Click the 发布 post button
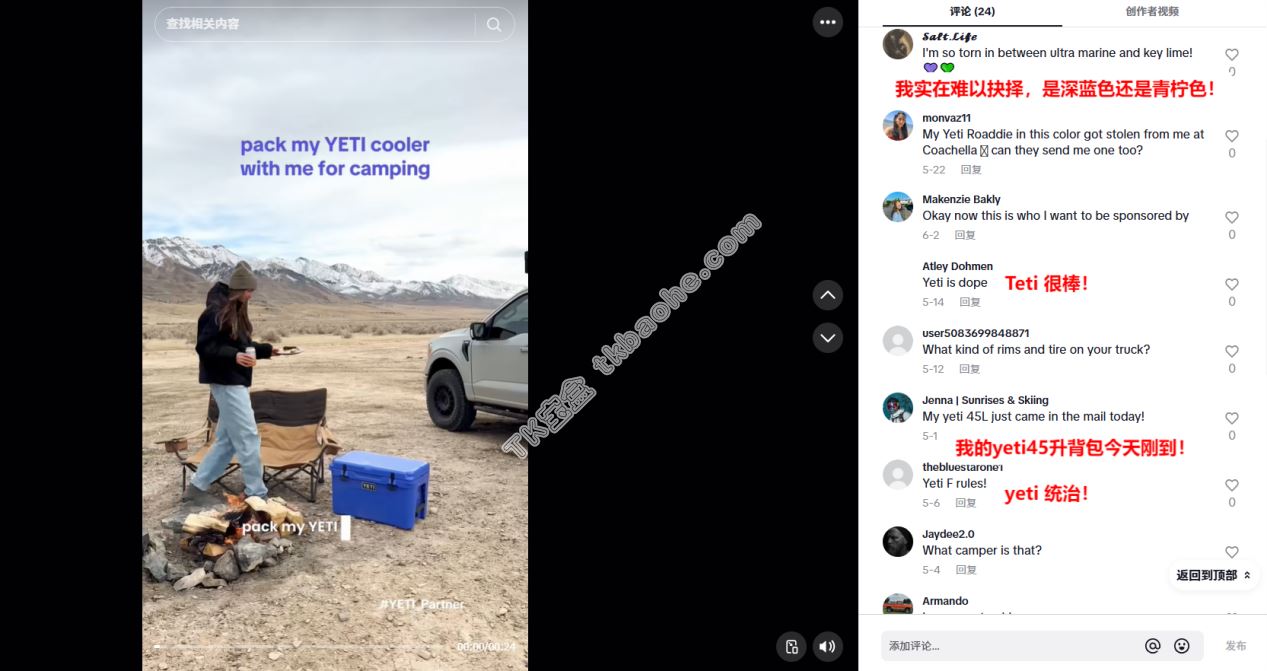Screen dimensions: 1267x671 point(1236,646)
